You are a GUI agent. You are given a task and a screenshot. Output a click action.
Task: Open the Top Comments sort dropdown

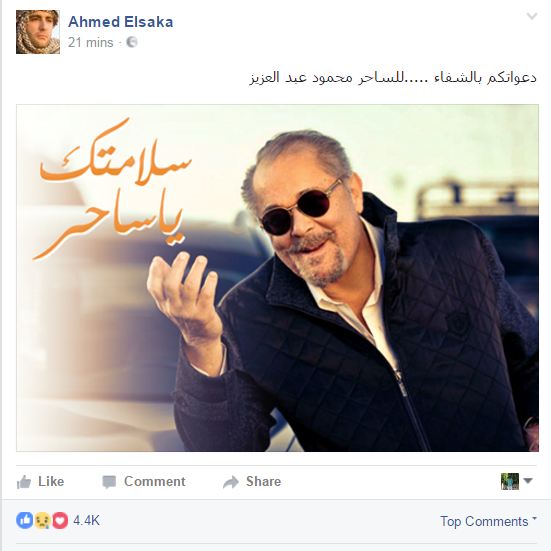[x=488, y=521]
